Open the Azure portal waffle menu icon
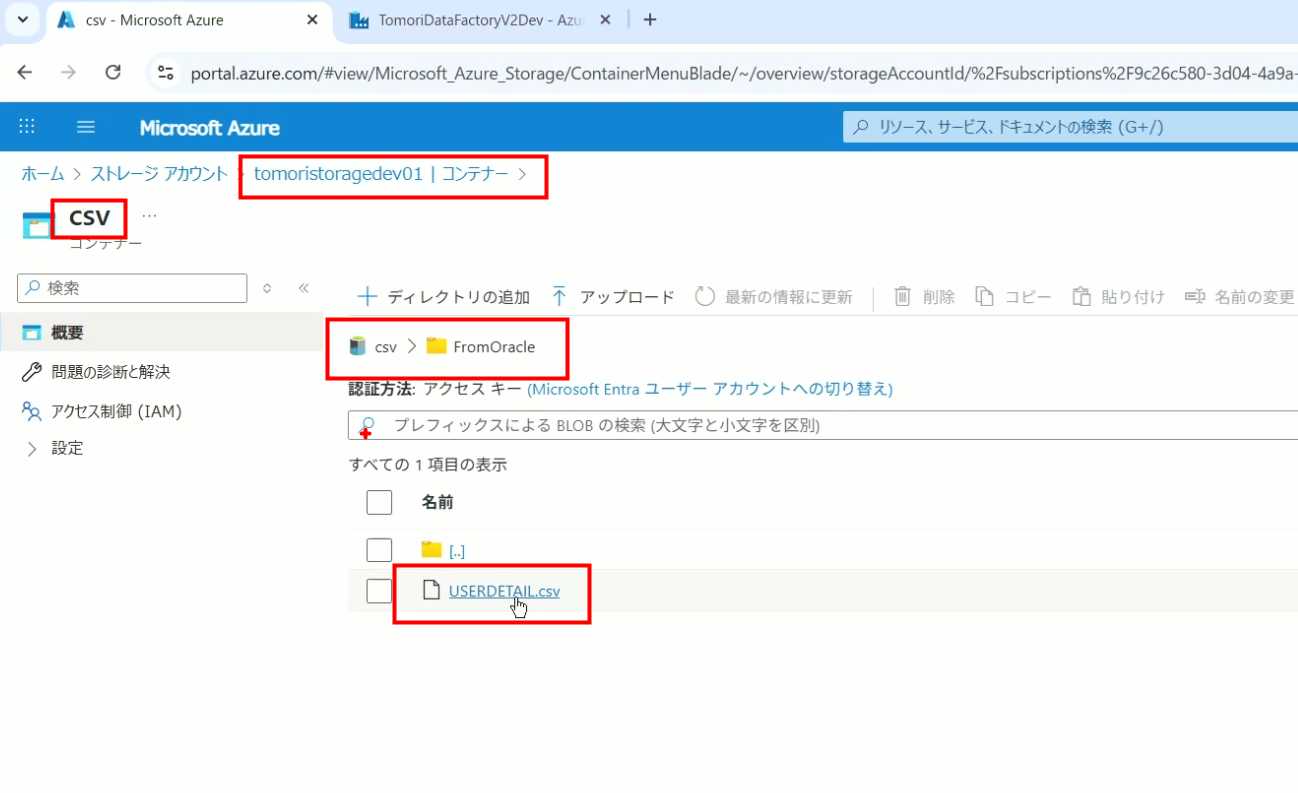Viewport: 1298px width, 793px height. click(27, 127)
